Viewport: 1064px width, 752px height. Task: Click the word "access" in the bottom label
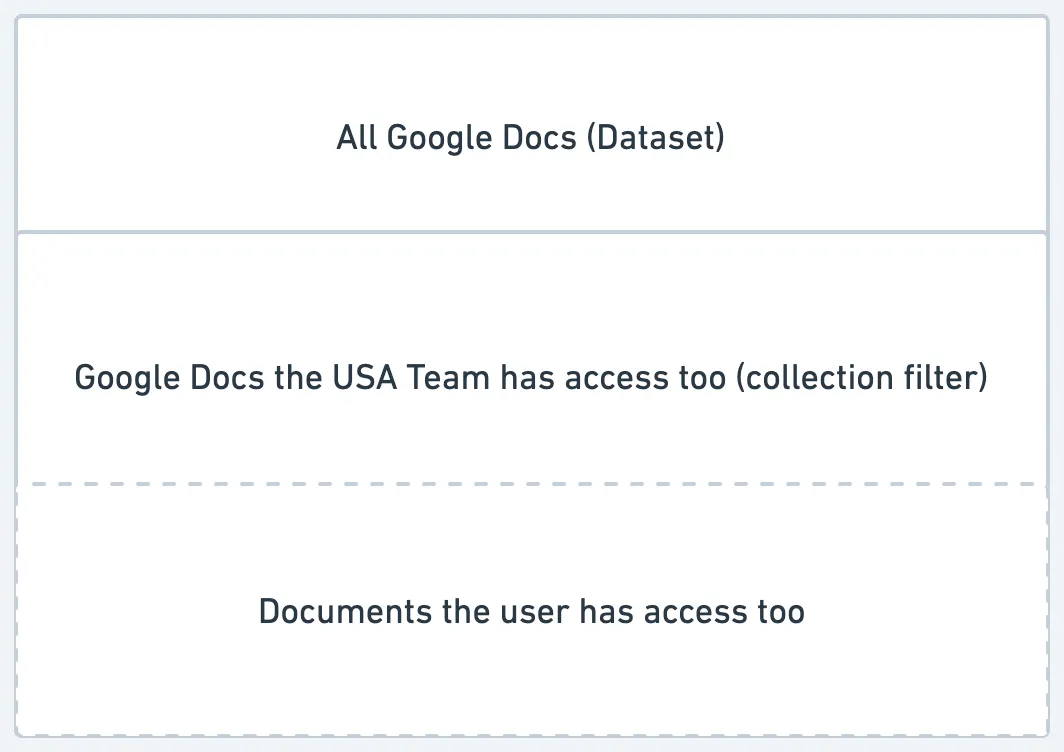[x=696, y=612]
